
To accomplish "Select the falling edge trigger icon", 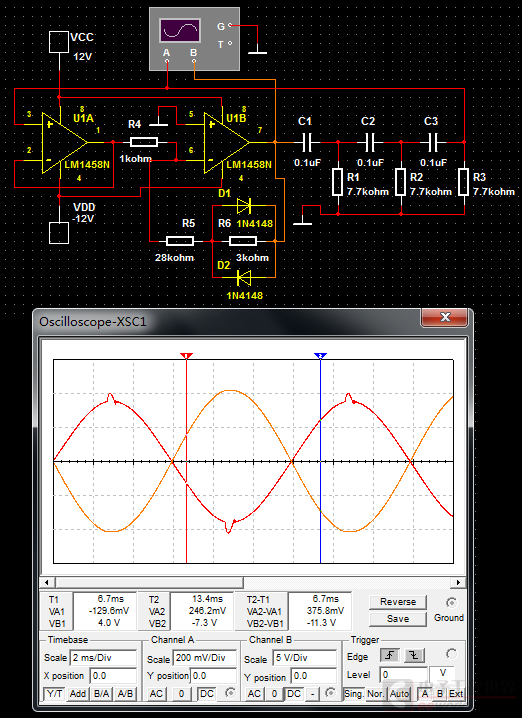I will tap(413, 655).
